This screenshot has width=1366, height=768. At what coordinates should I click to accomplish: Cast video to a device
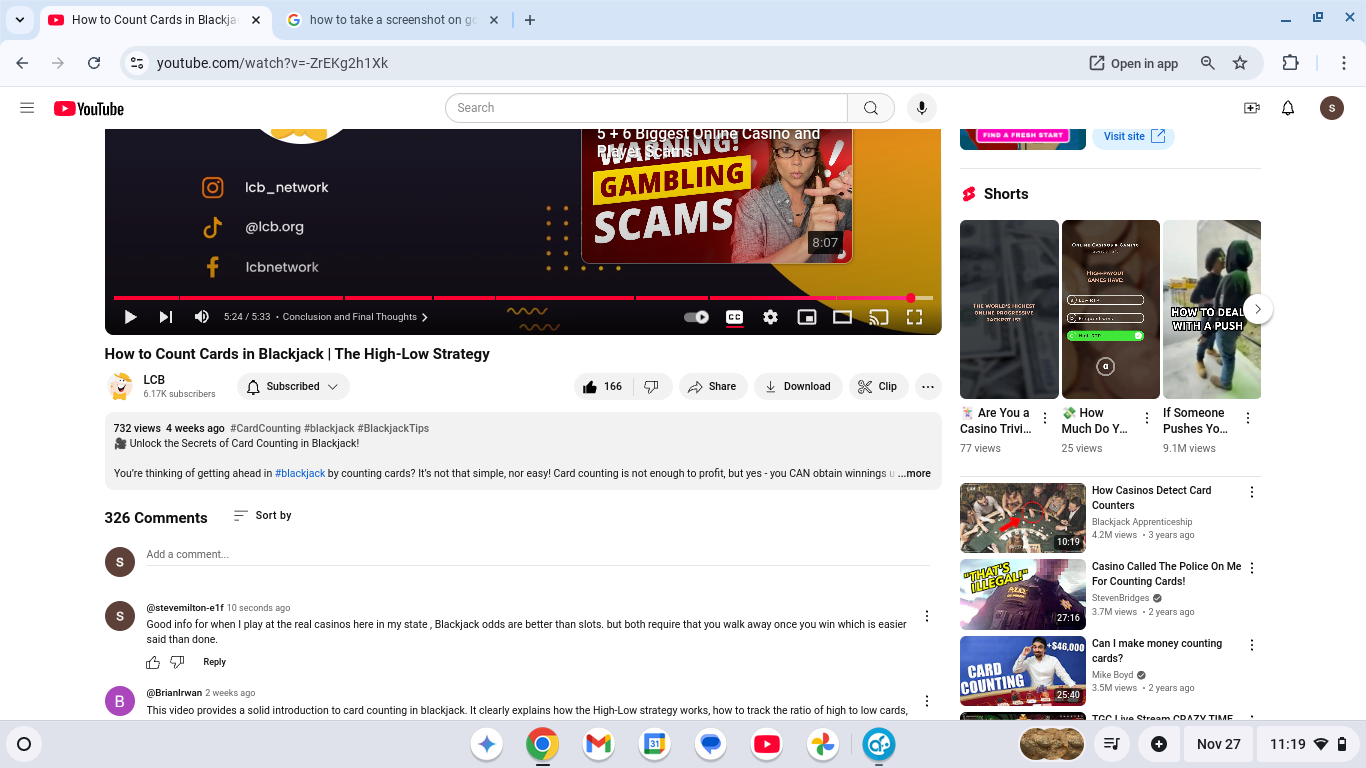[x=878, y=317]
